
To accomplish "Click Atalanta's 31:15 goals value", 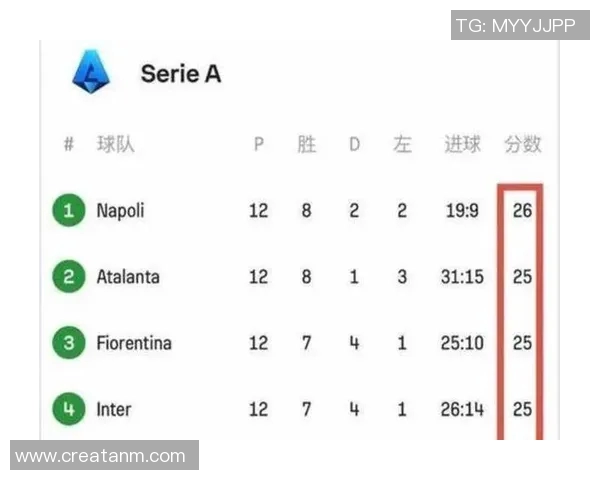I will 462,277.
